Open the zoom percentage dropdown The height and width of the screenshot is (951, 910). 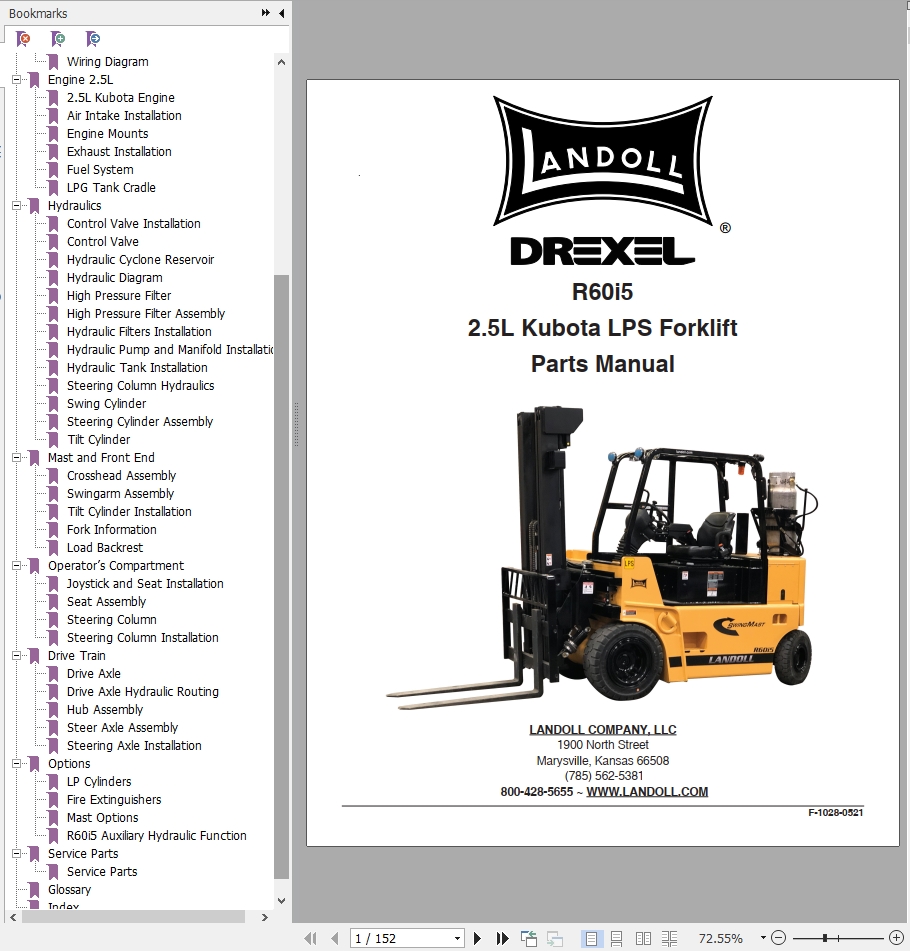click(x=763, y=938)
